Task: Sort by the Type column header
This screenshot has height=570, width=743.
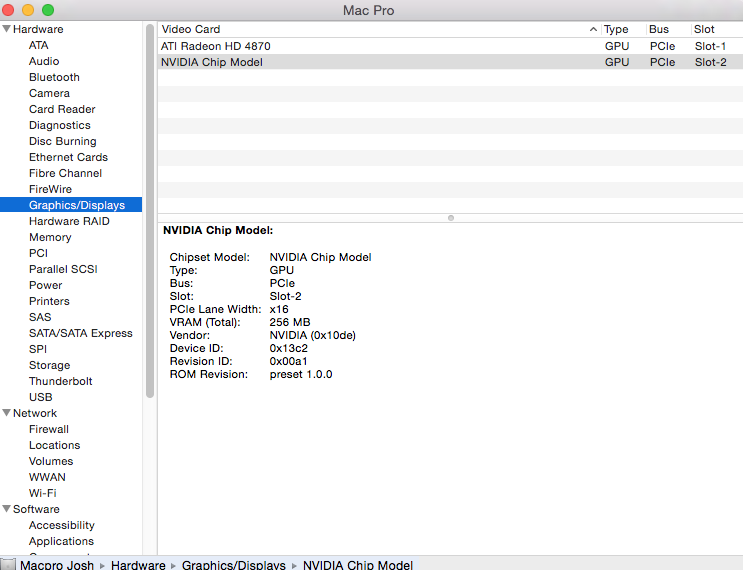Action: point(623,29)
